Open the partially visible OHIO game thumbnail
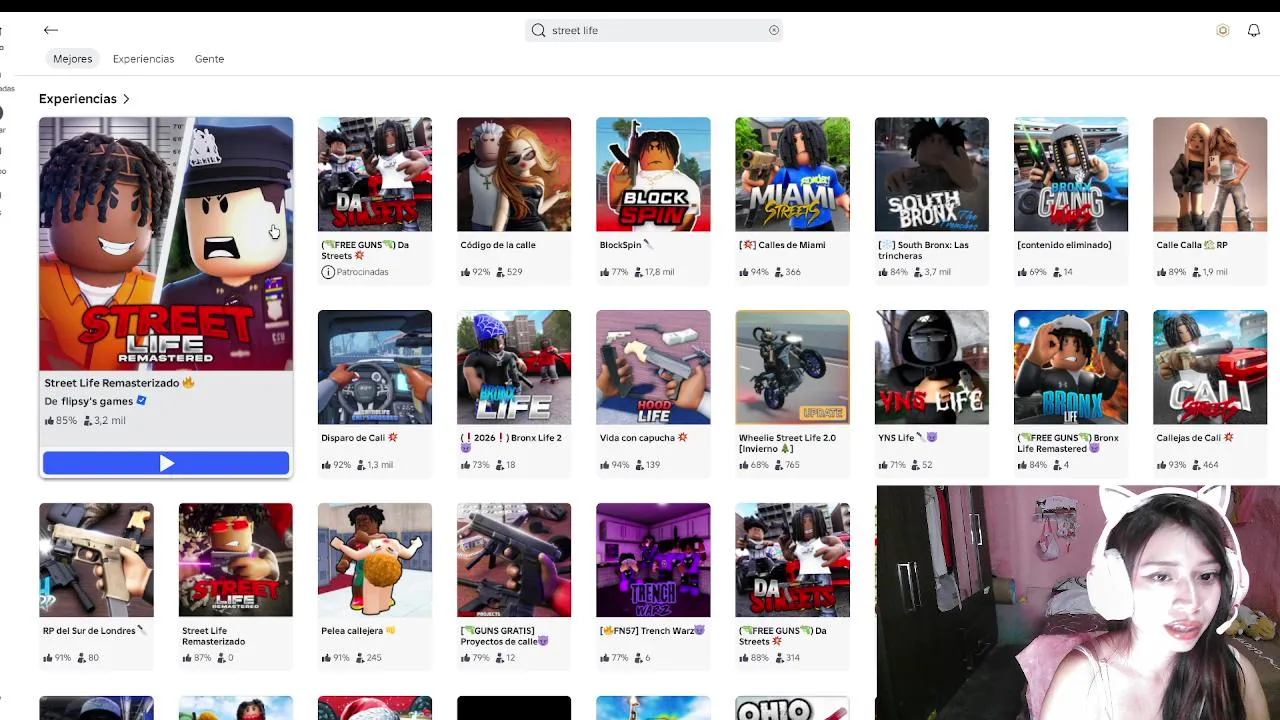 pyautogui.click(x=792, y=708)
